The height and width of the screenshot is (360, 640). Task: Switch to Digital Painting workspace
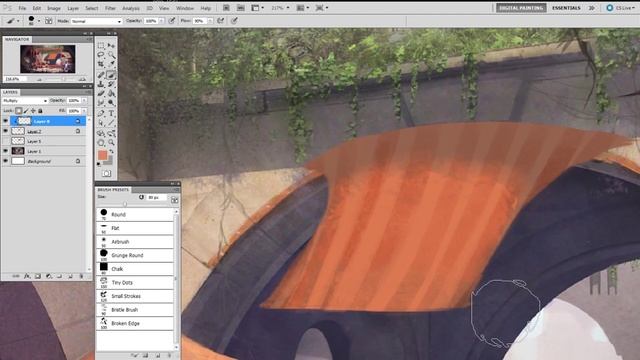[521, 8]
